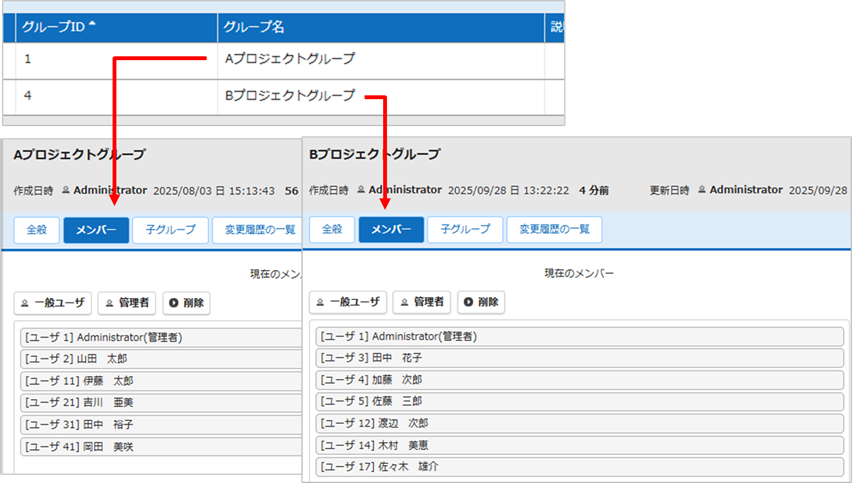The height and width of the screenshot is (483, 852).
Task: Switch to 全般 tab in B group panel
Action: point(331,230)
